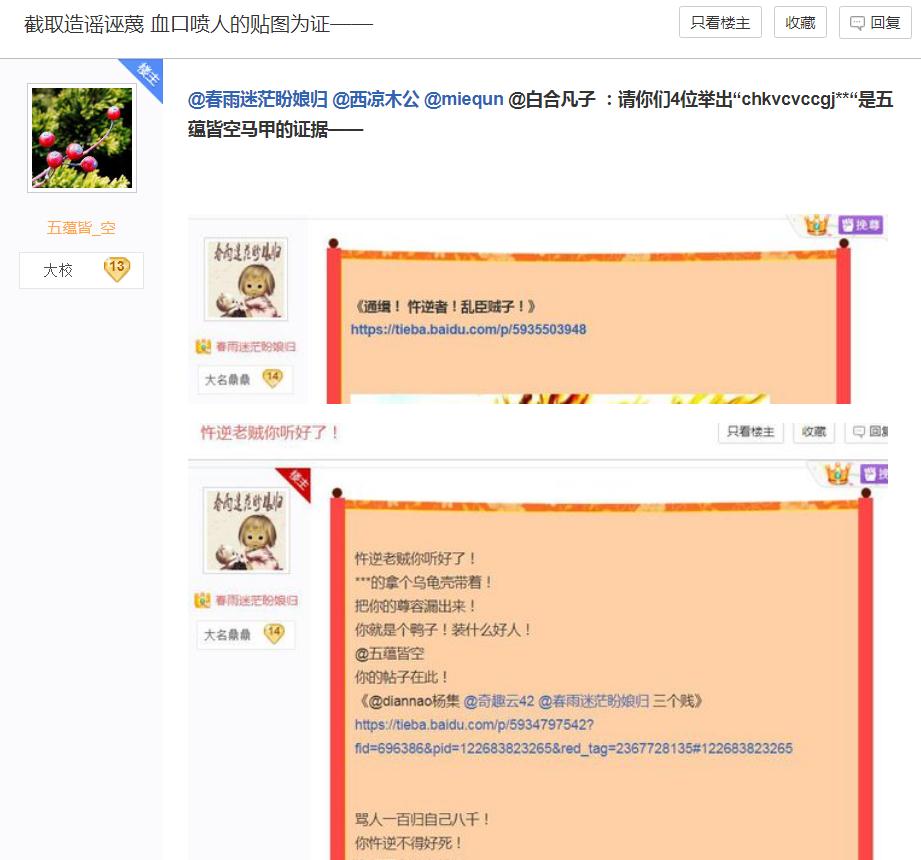Click the level 14 badge beside the red 楼主 ribbon post

pos(273,634)
